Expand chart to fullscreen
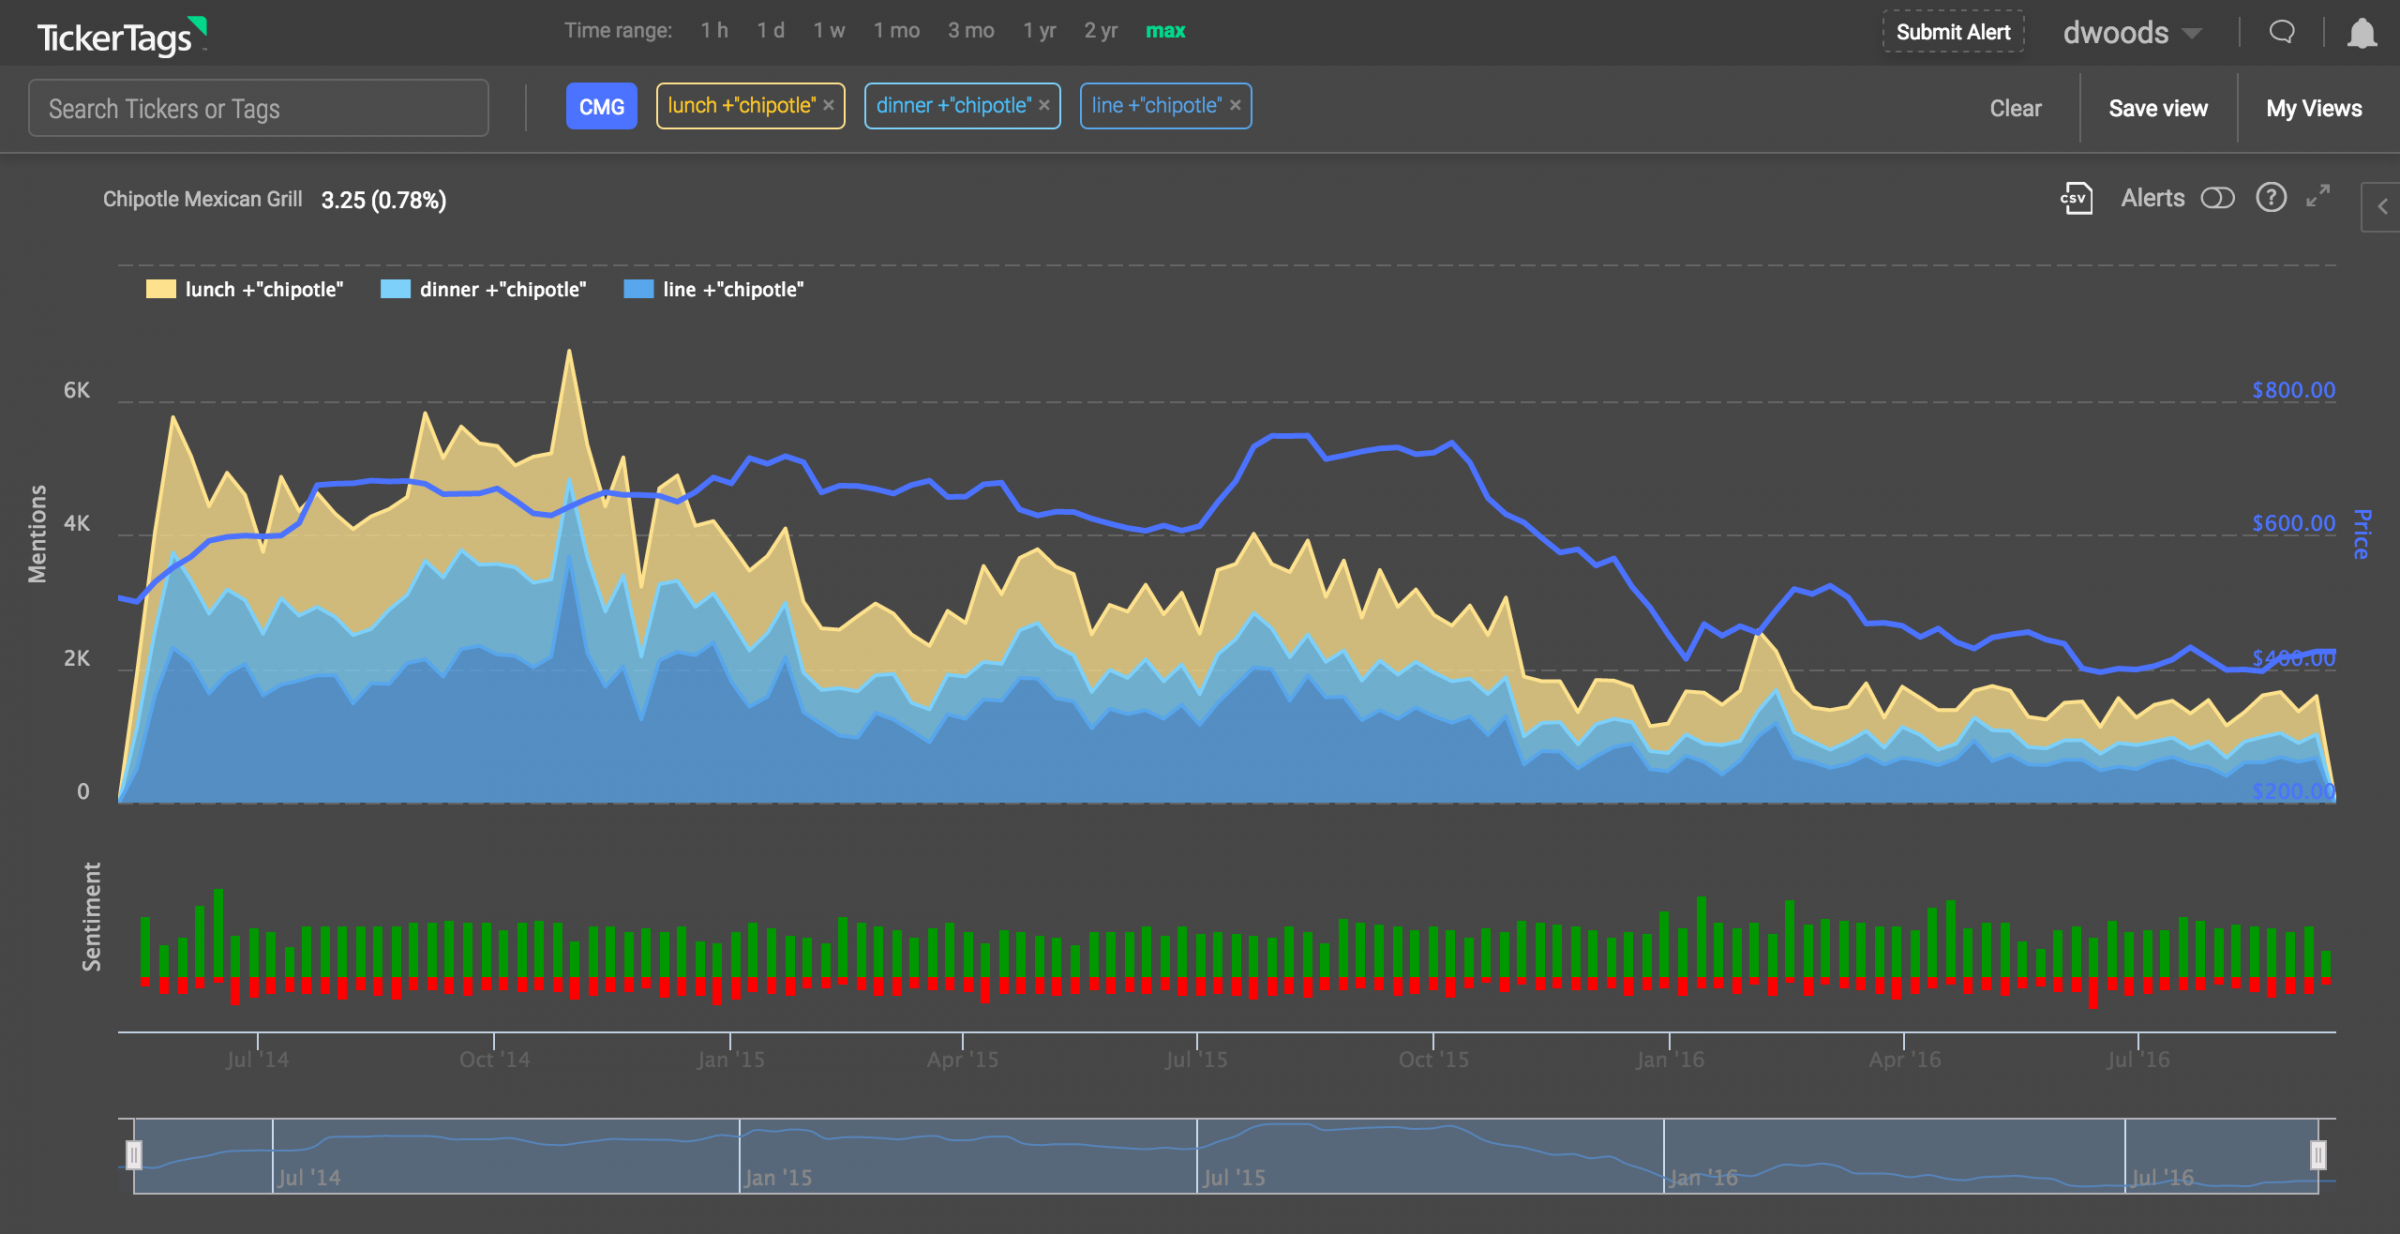 click(2318, 196)
